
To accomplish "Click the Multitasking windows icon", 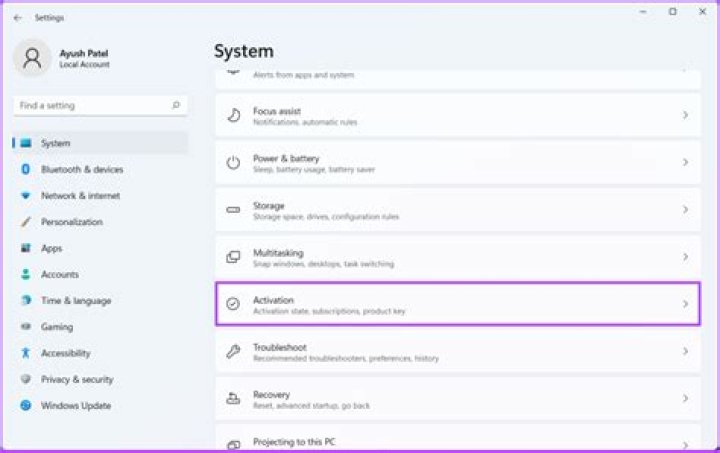I will 233,257.
